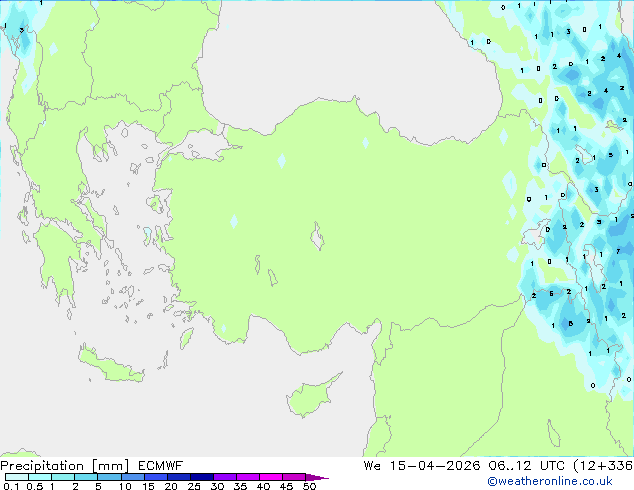This screenshot has width=634, height=490.
Task: Click the legend value label '20'
Action: [171, 486]
